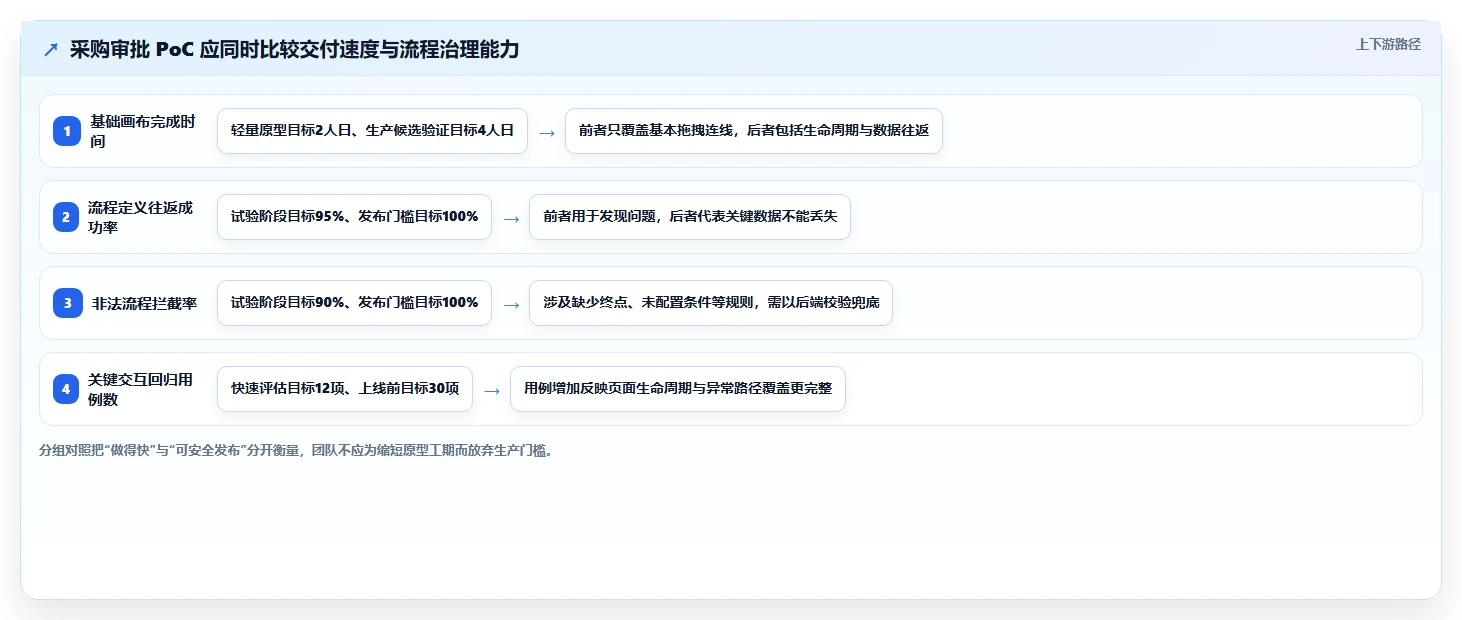The width and height of the screenshot is (1462, 620).
Task: Click the 关键交互回归用例数 label
Action: coord(140,389)
